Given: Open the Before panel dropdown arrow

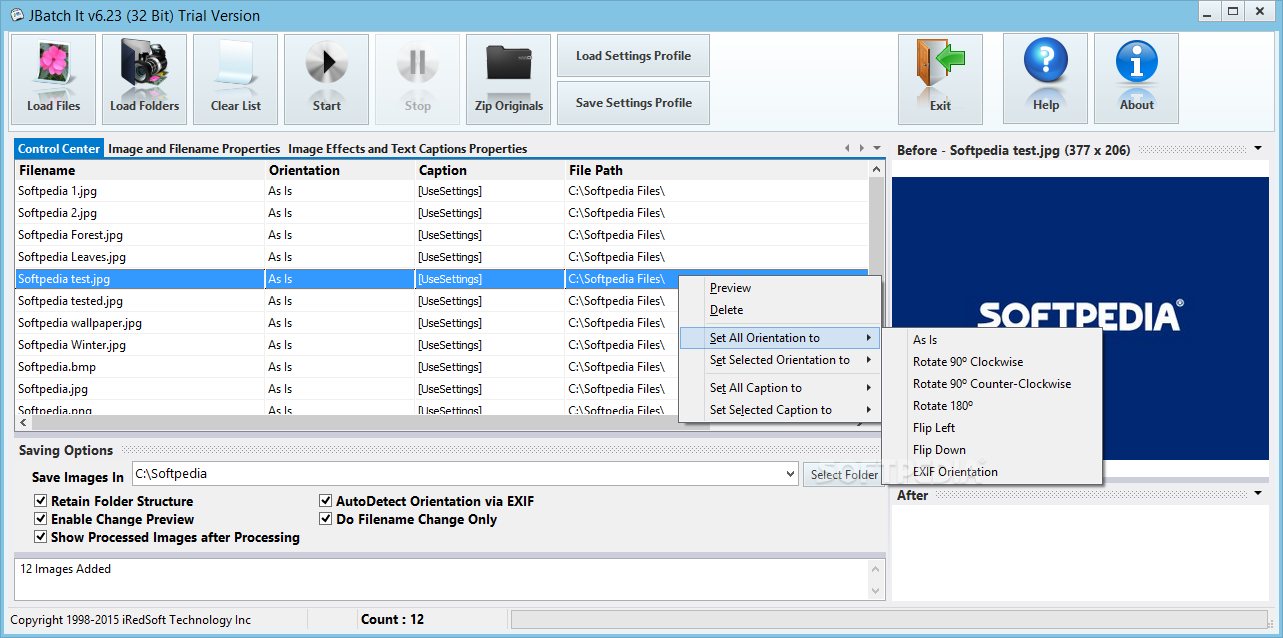Looking at the screenshot, I should tap(1257, 149).
